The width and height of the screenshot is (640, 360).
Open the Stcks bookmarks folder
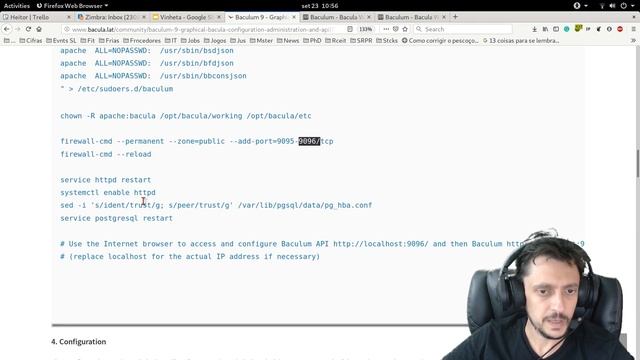[387, 41]
